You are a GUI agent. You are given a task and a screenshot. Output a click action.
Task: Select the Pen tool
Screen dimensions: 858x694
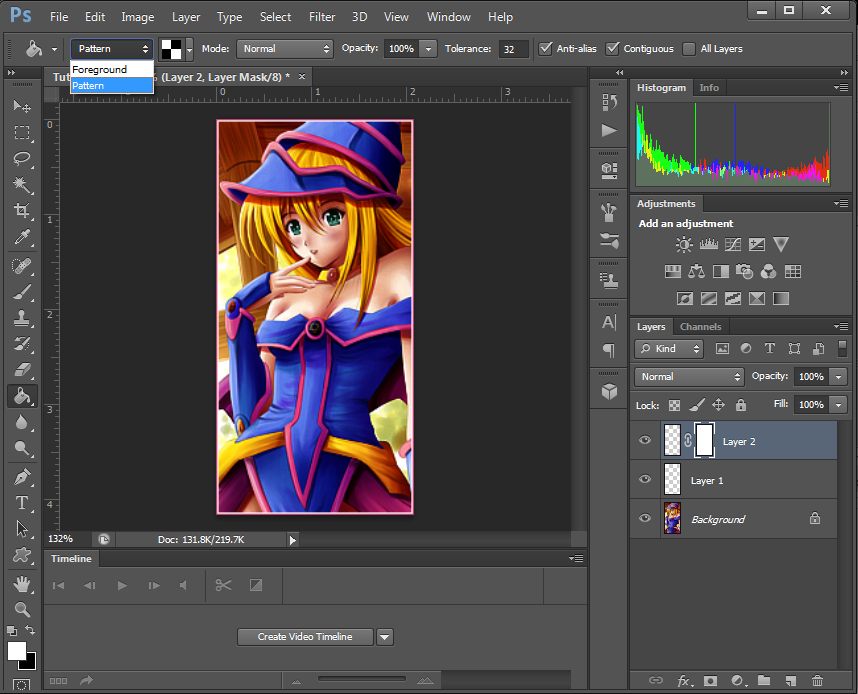point(22,477)
